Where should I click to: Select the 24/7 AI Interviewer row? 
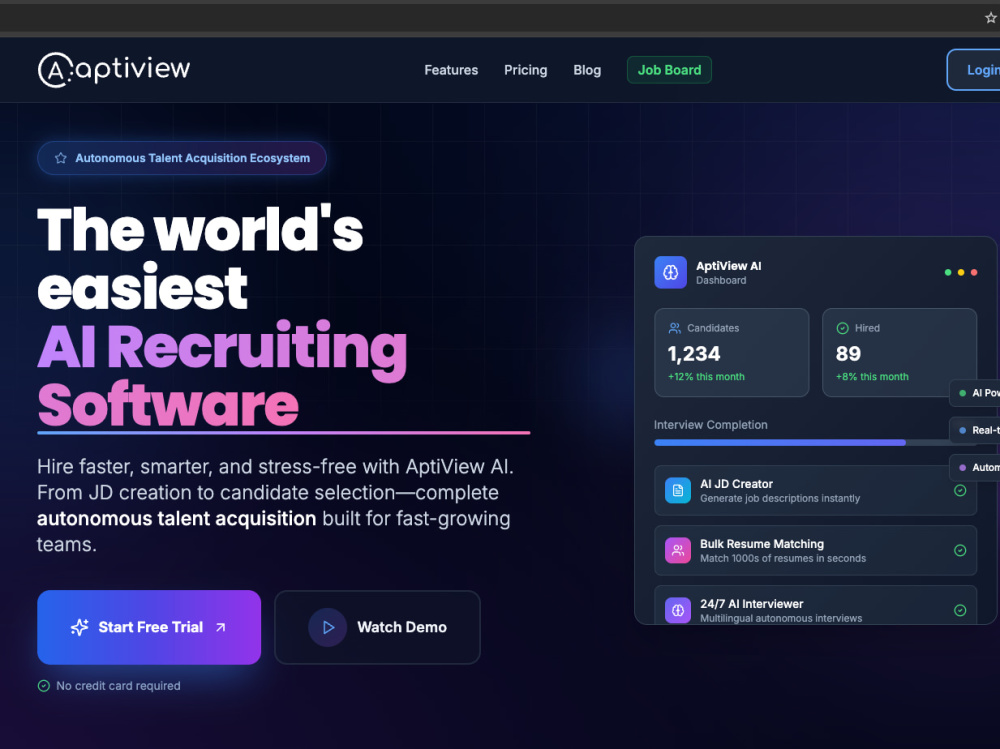point(815,605)
